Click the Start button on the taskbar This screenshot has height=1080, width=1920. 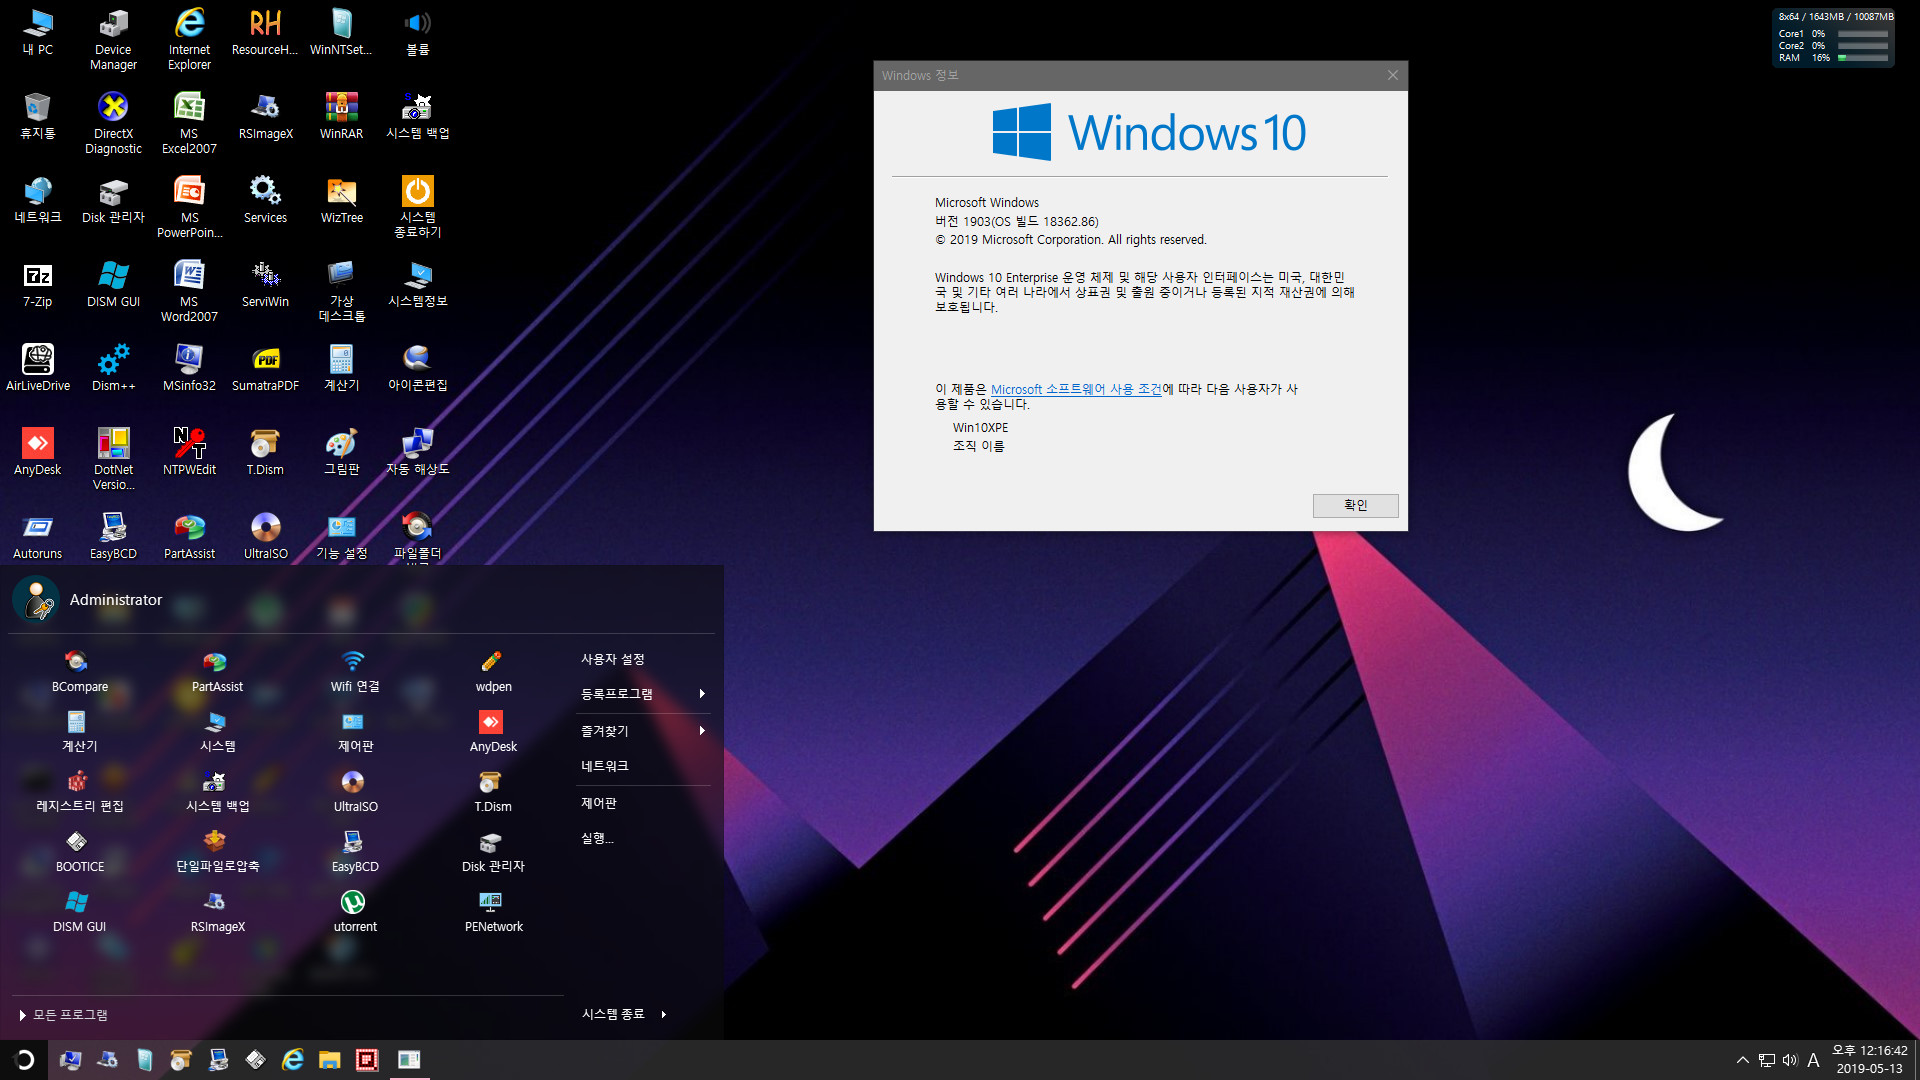[x=24, y=1060]
